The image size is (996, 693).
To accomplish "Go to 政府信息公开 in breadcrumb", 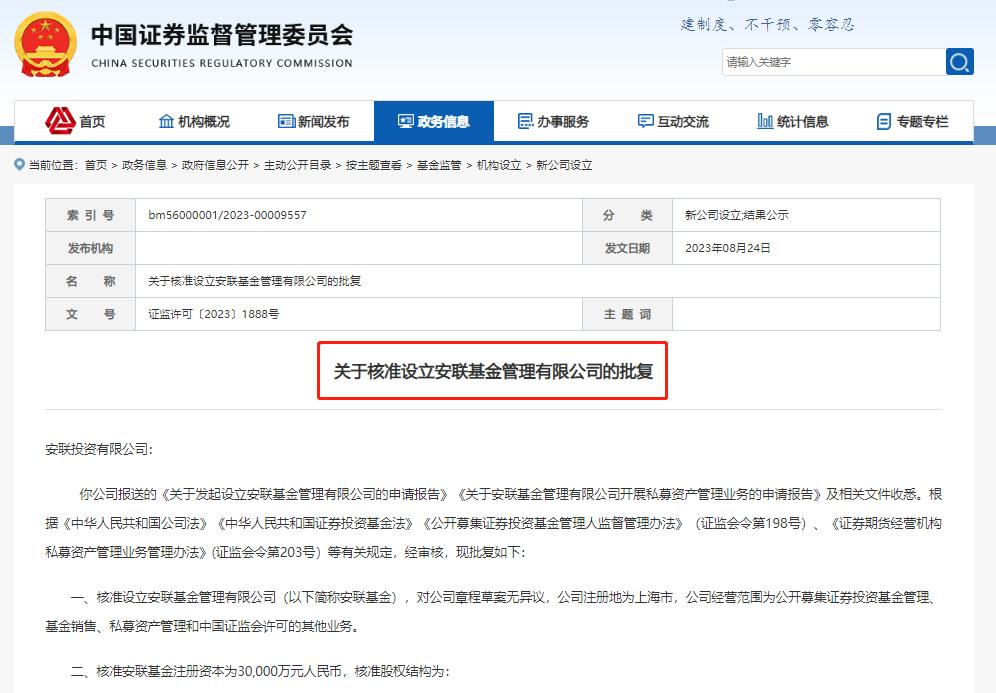I will (x=215, y=165).
